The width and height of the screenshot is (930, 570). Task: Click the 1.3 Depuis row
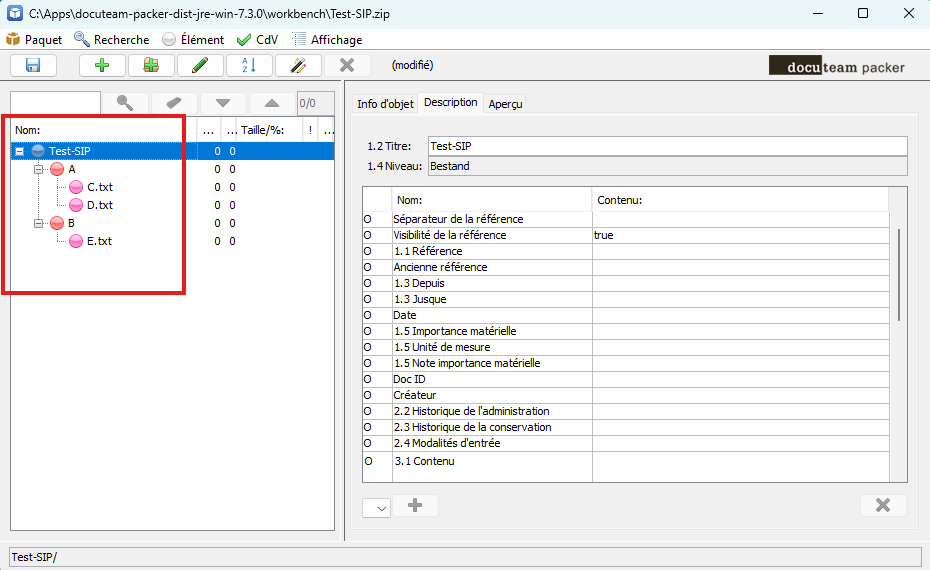point(626,284)
